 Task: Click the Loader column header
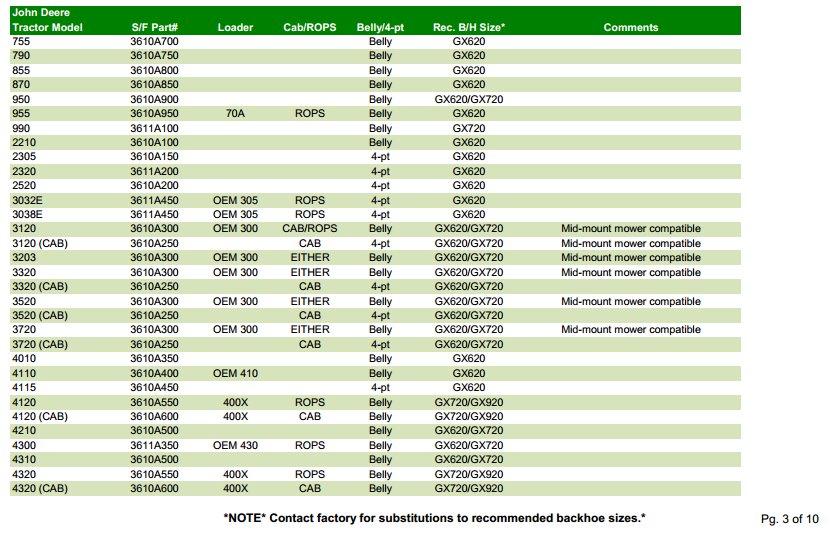(235, 28)
